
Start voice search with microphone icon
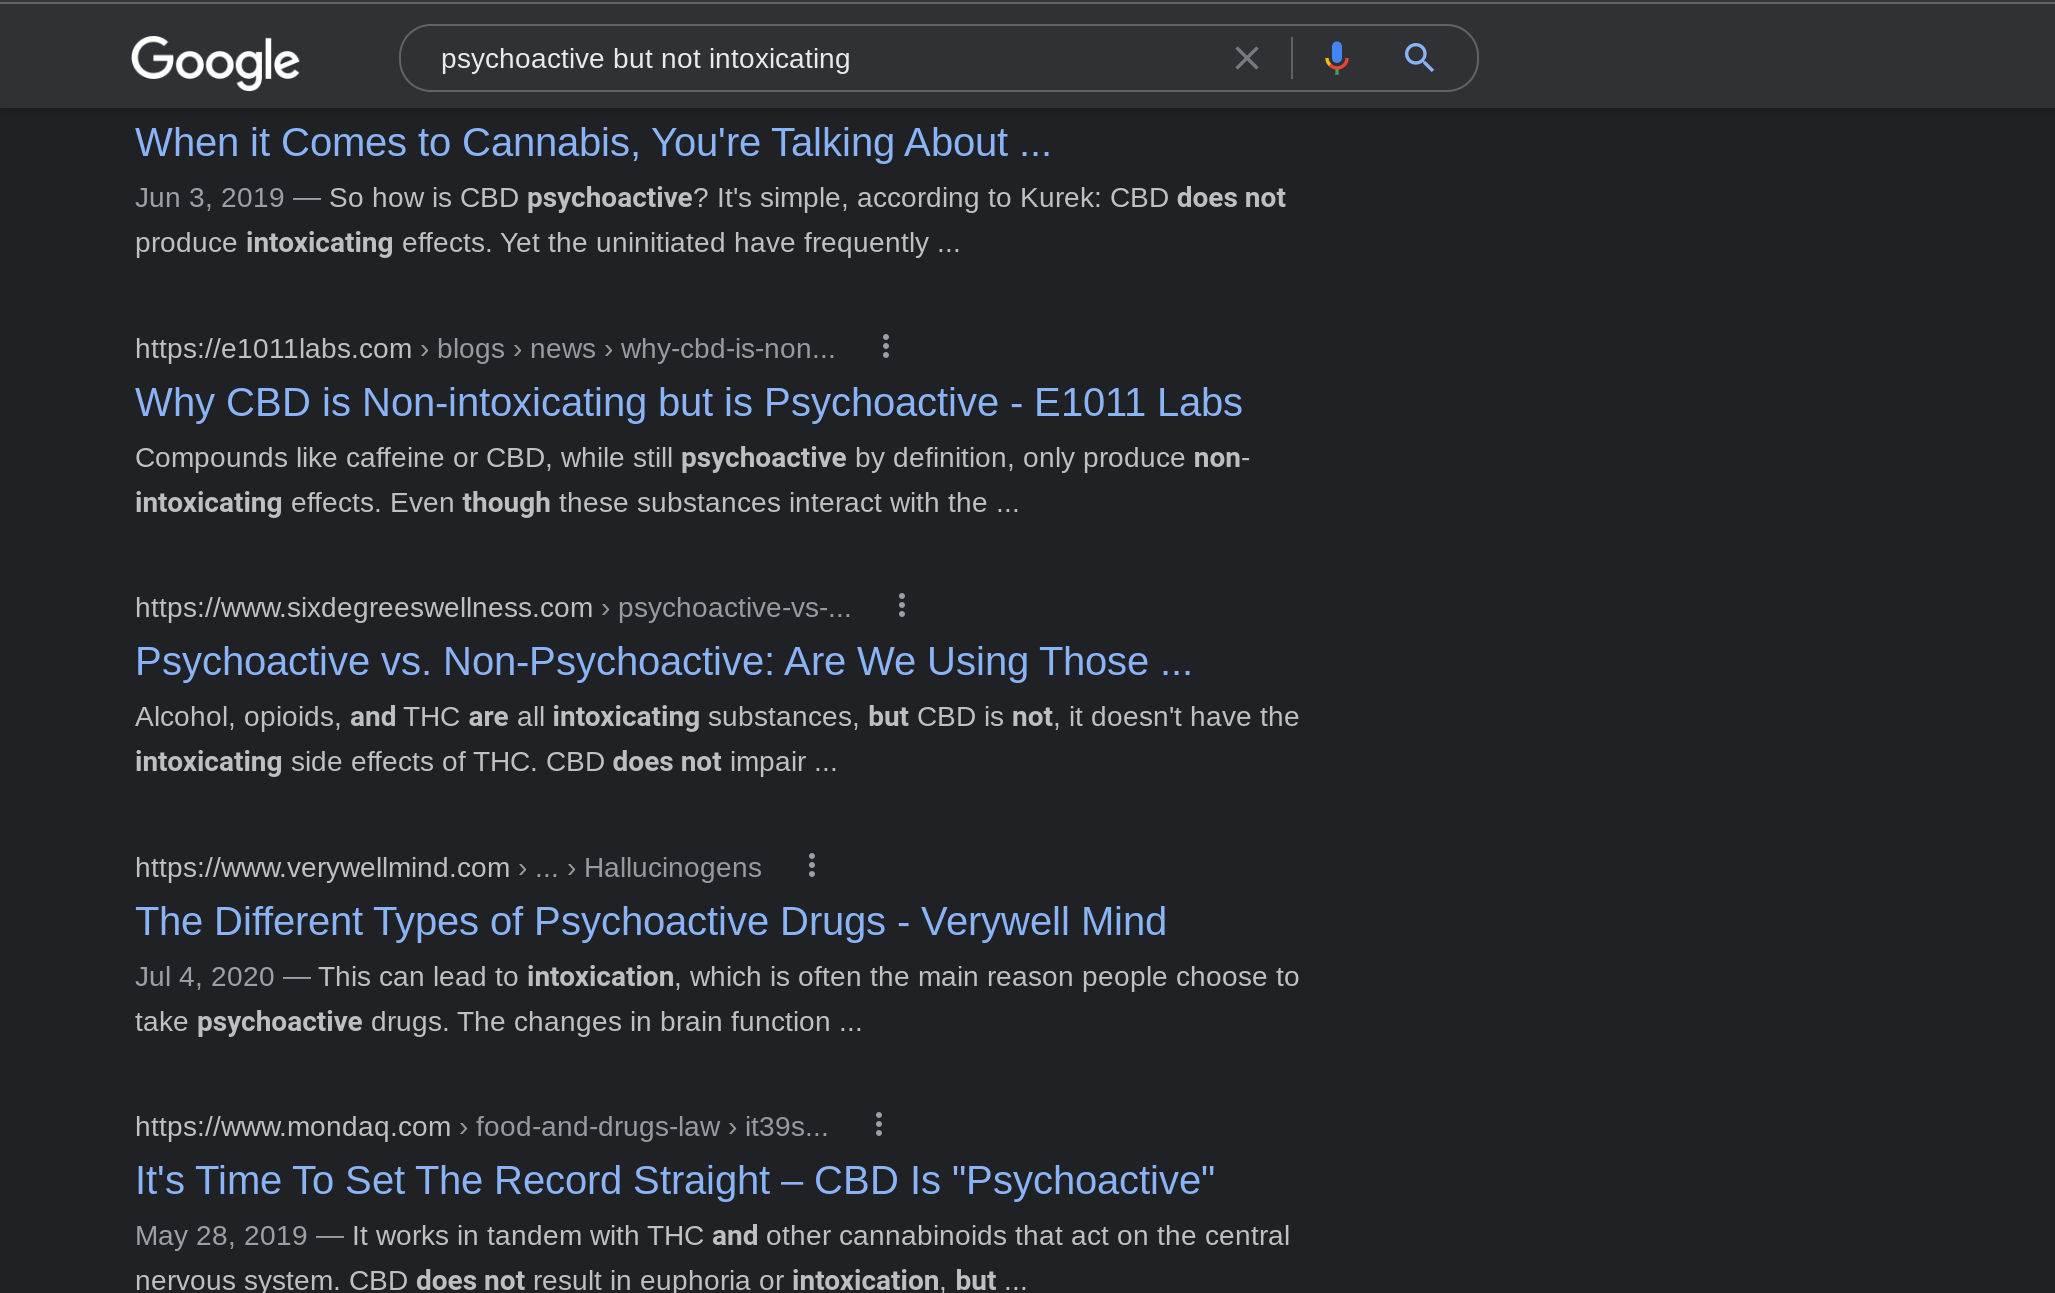1336,58
